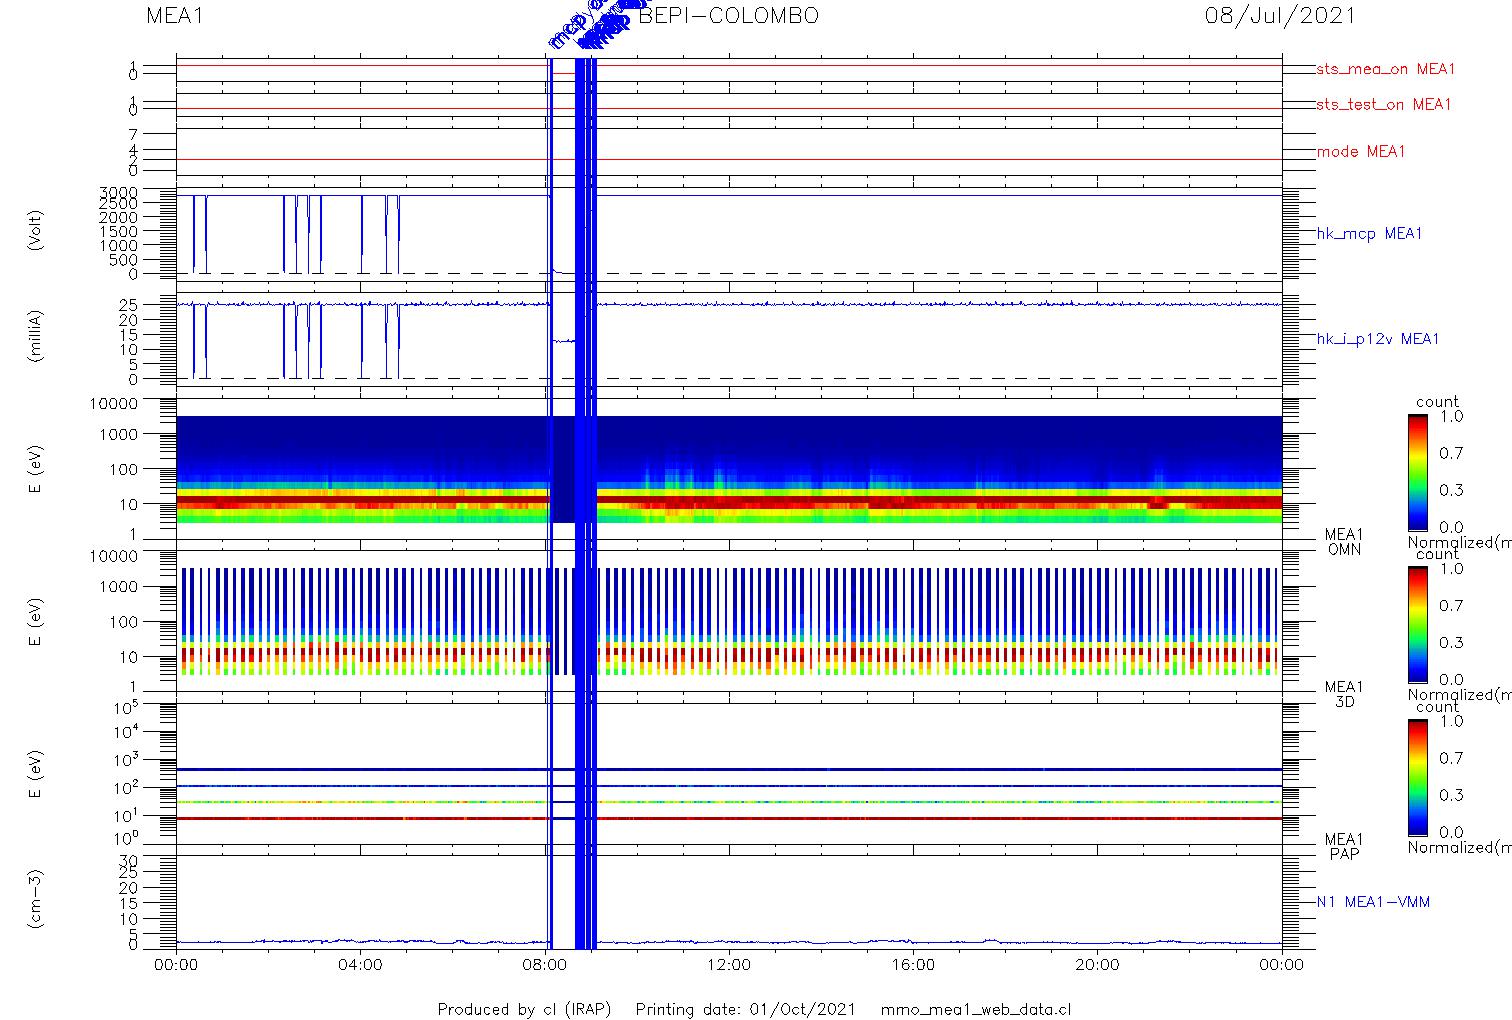Select the sts_mea_on MEA1 legend label

click(1385, 69)
